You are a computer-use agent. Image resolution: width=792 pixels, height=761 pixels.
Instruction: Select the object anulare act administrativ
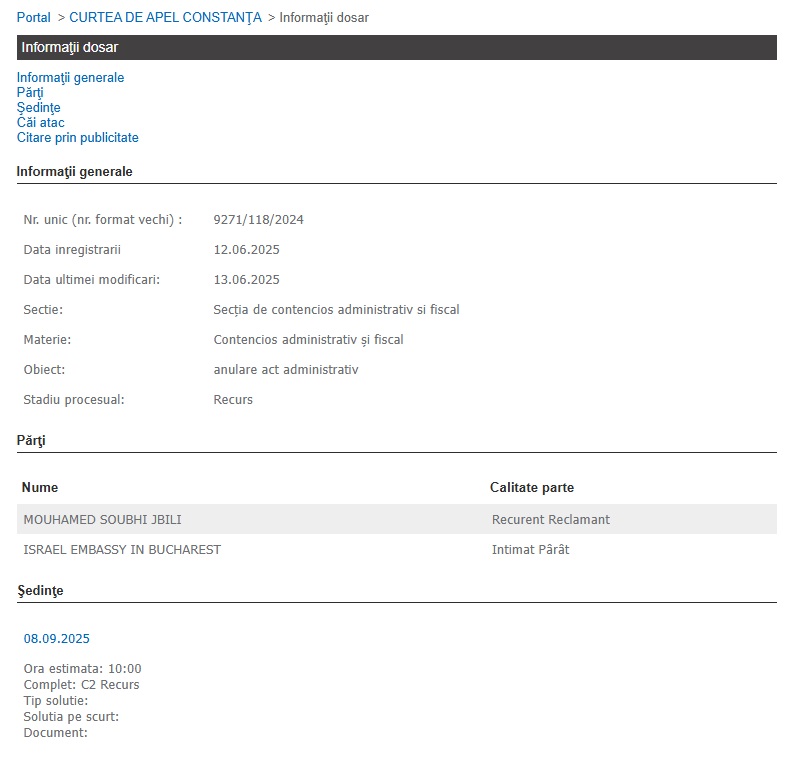click(286, 370)
